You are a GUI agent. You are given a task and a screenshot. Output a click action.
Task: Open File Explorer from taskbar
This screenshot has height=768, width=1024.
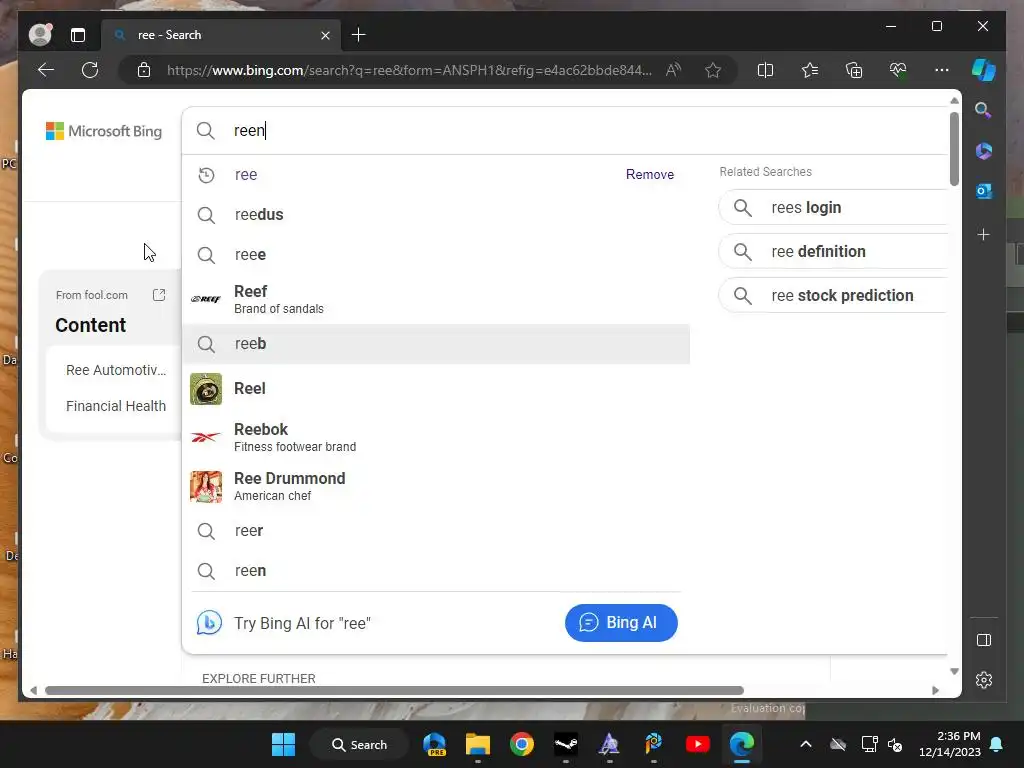click(x=477, y=744)
